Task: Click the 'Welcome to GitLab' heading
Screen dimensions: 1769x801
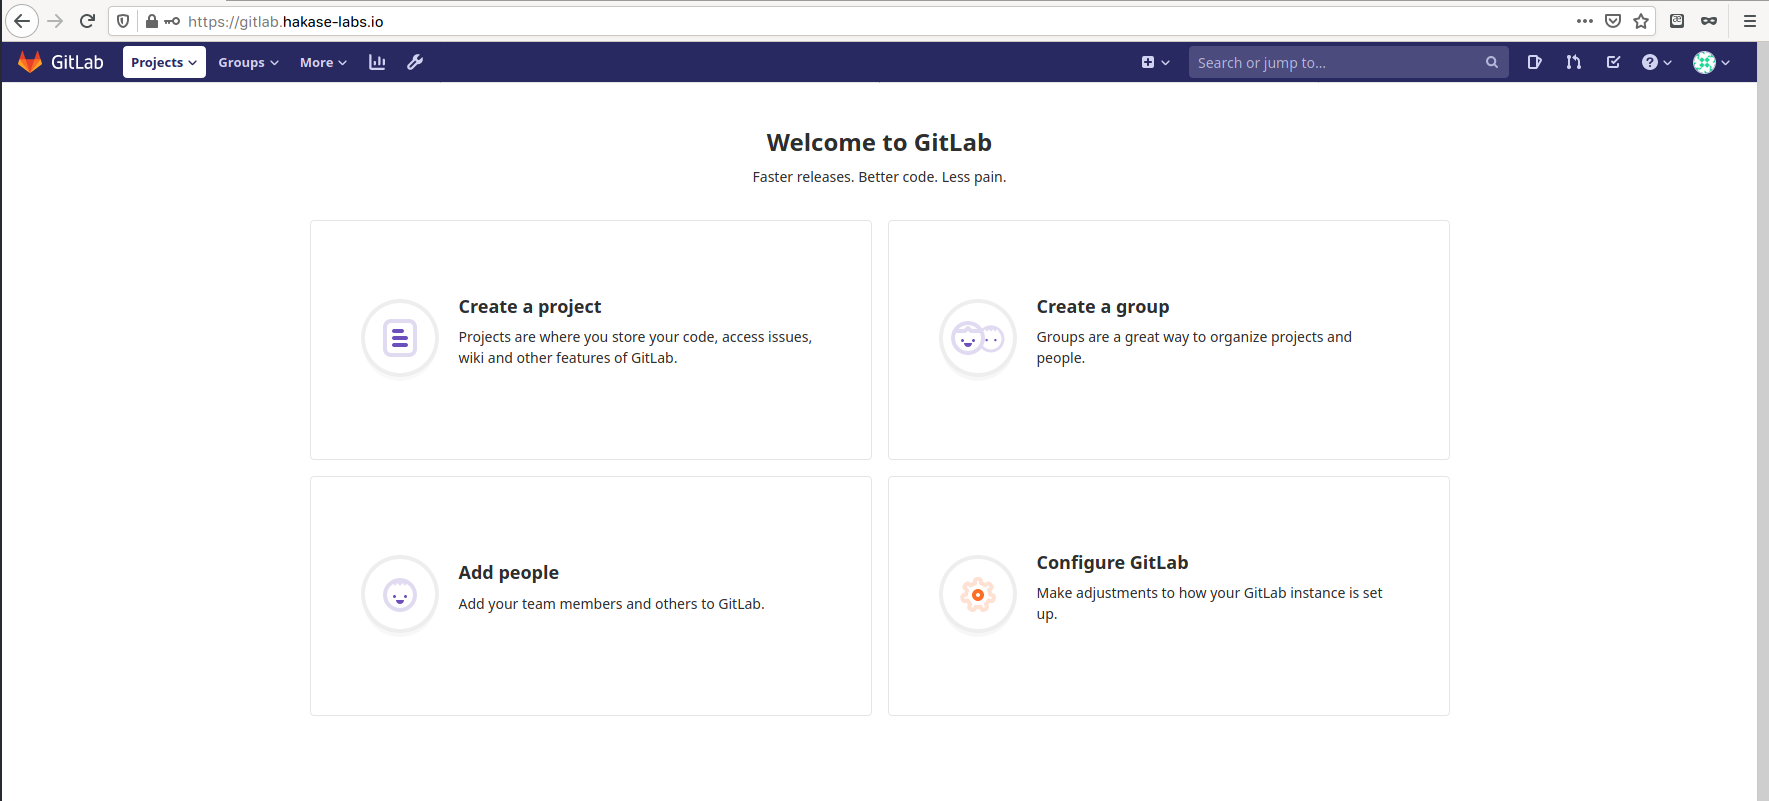Action: click(x=879, y=143)
